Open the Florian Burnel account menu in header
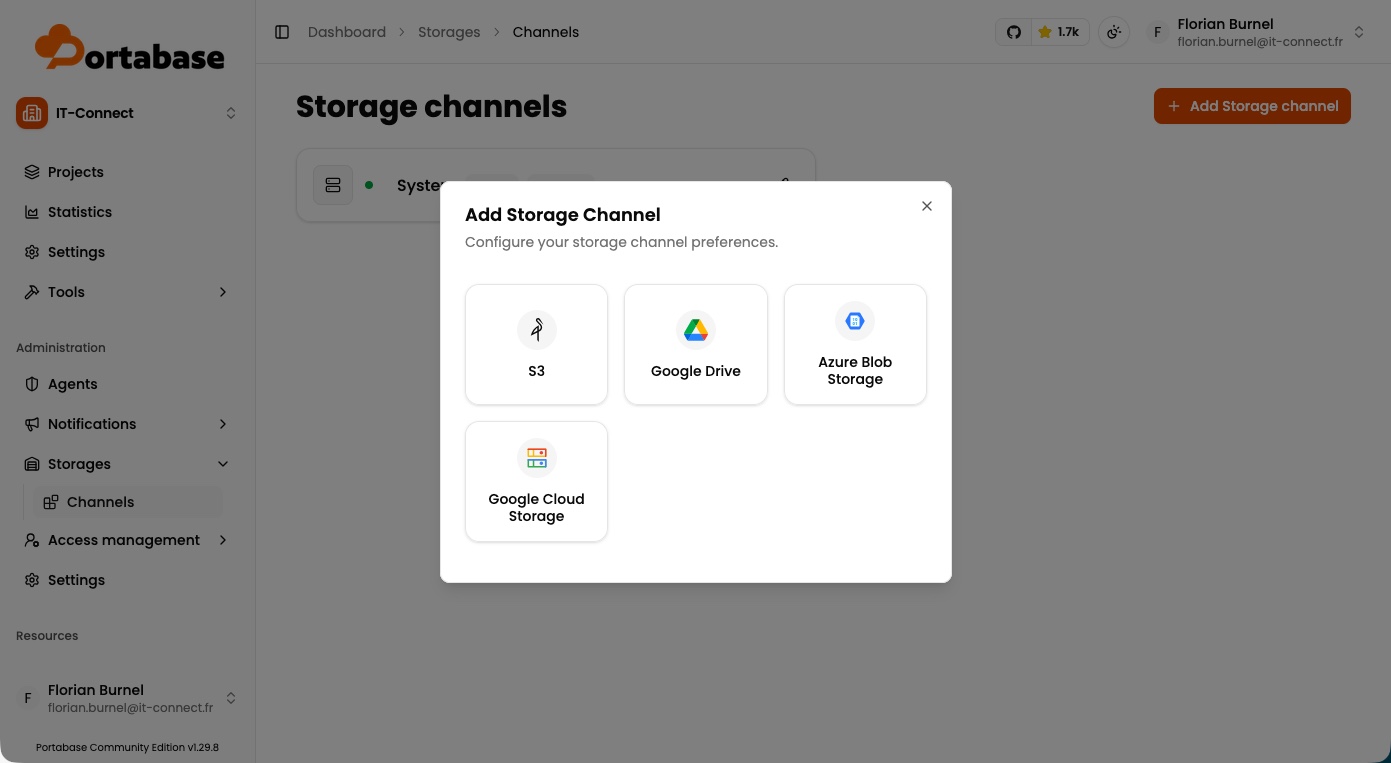This screenshot has width=1391, height=763. 1256,32
